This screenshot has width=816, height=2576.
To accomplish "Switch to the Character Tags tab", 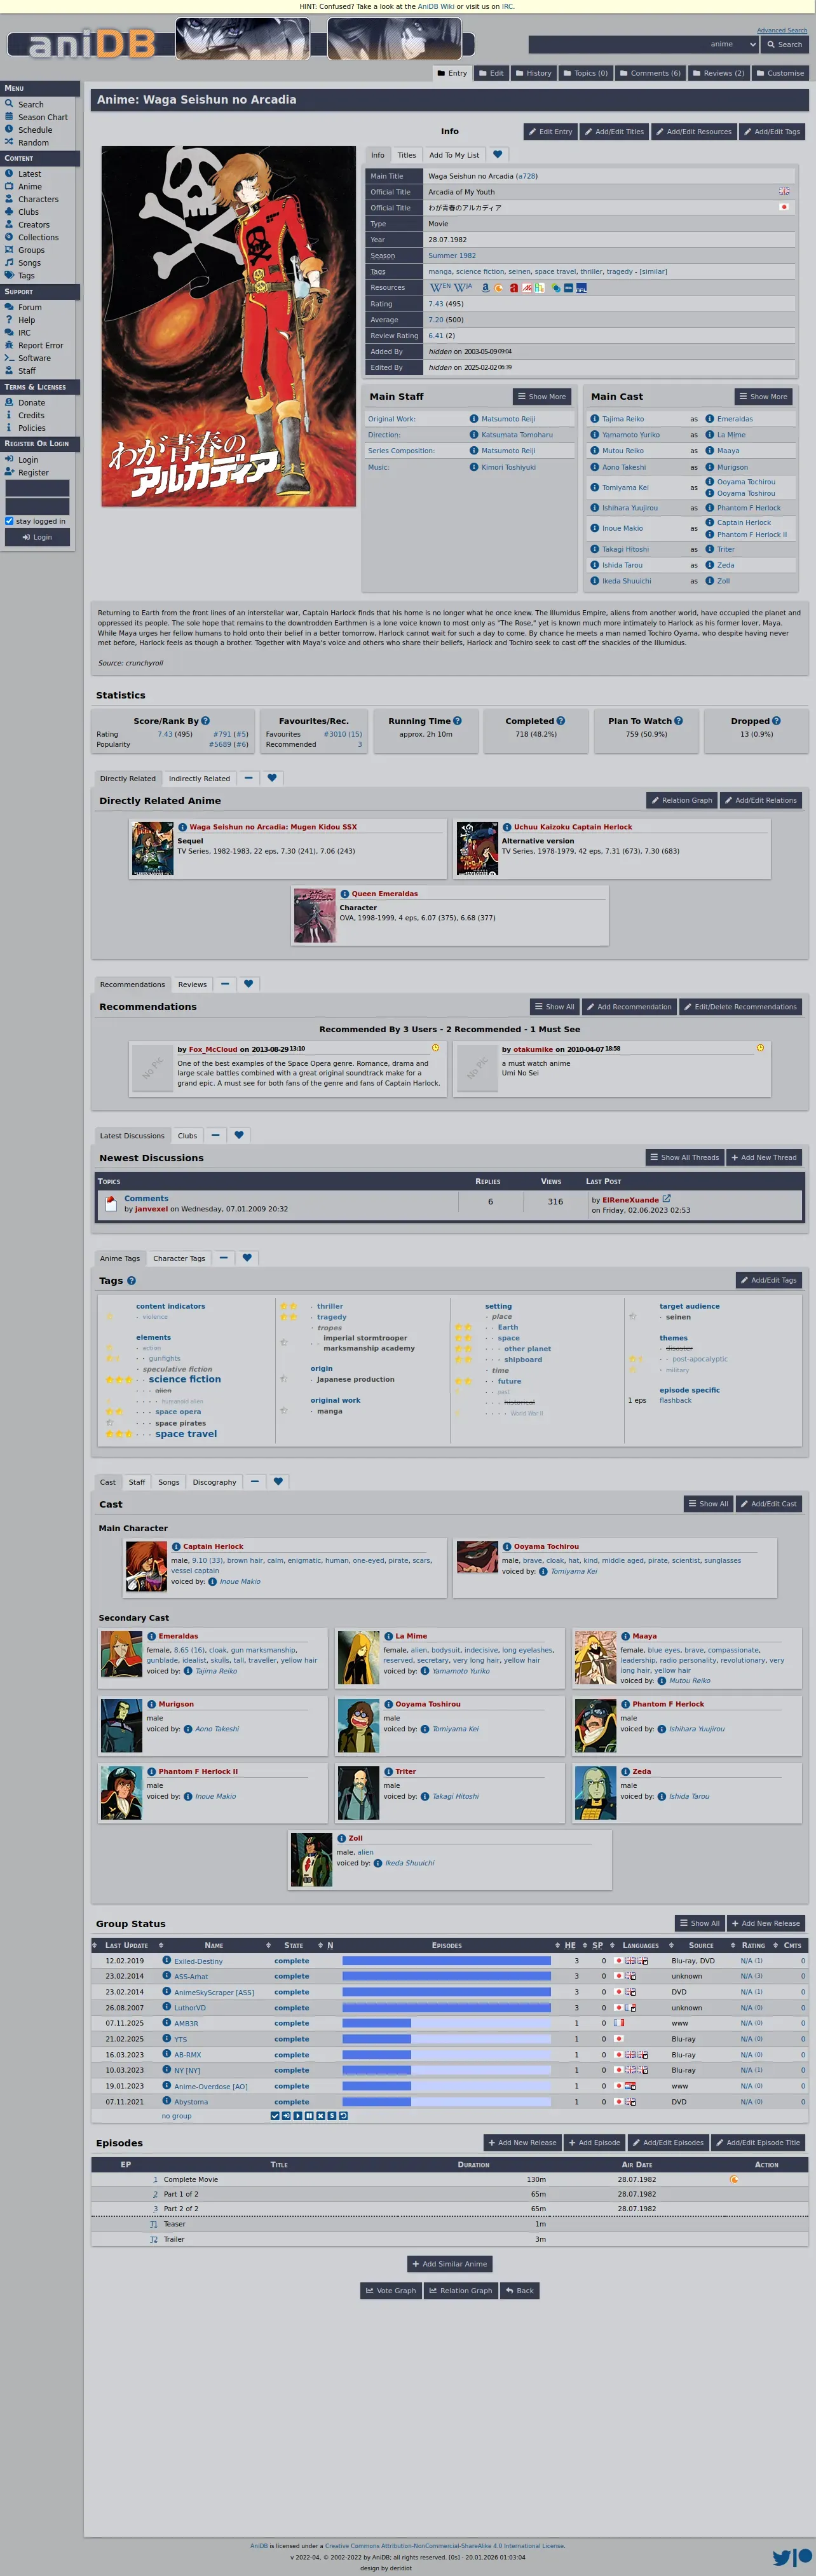I will pos(179,1258).
